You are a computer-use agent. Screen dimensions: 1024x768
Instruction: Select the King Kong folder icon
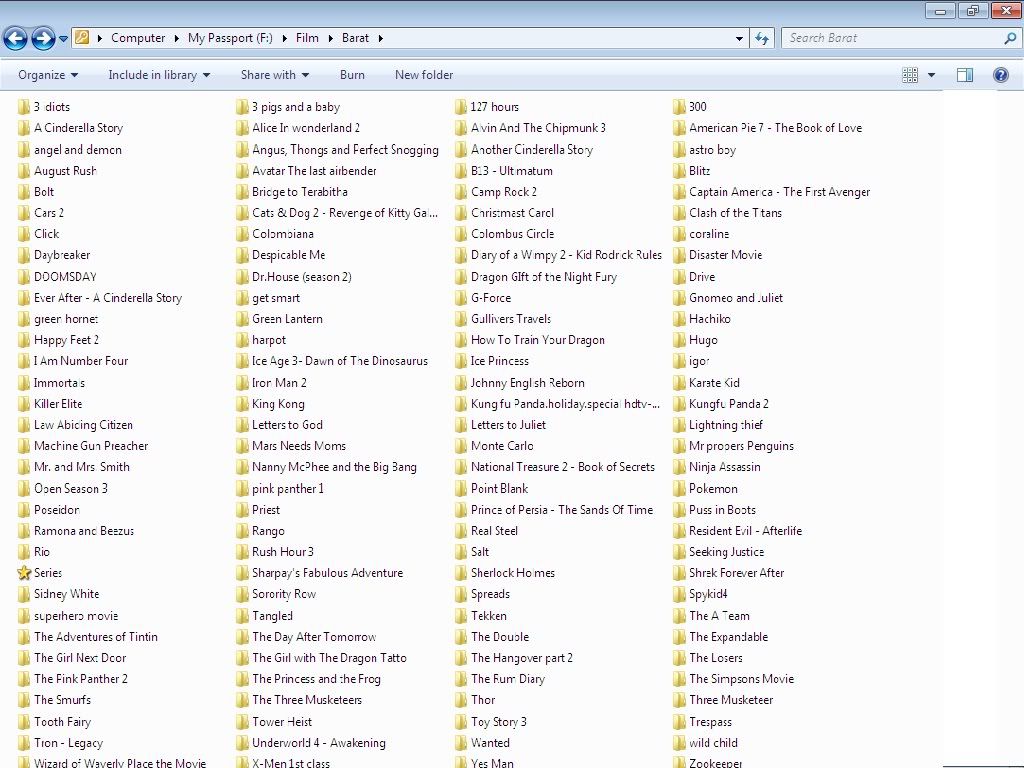(242, 404)
